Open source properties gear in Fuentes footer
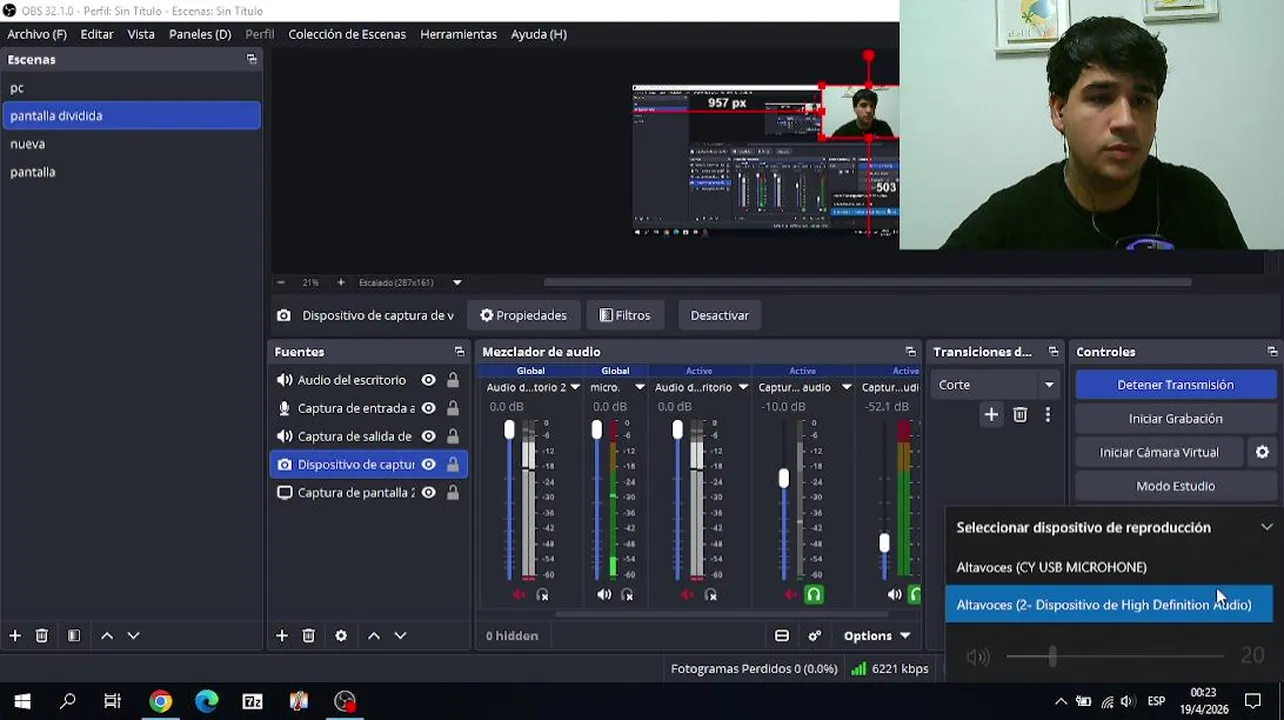The image size is (1284, 720). (341, 635)
